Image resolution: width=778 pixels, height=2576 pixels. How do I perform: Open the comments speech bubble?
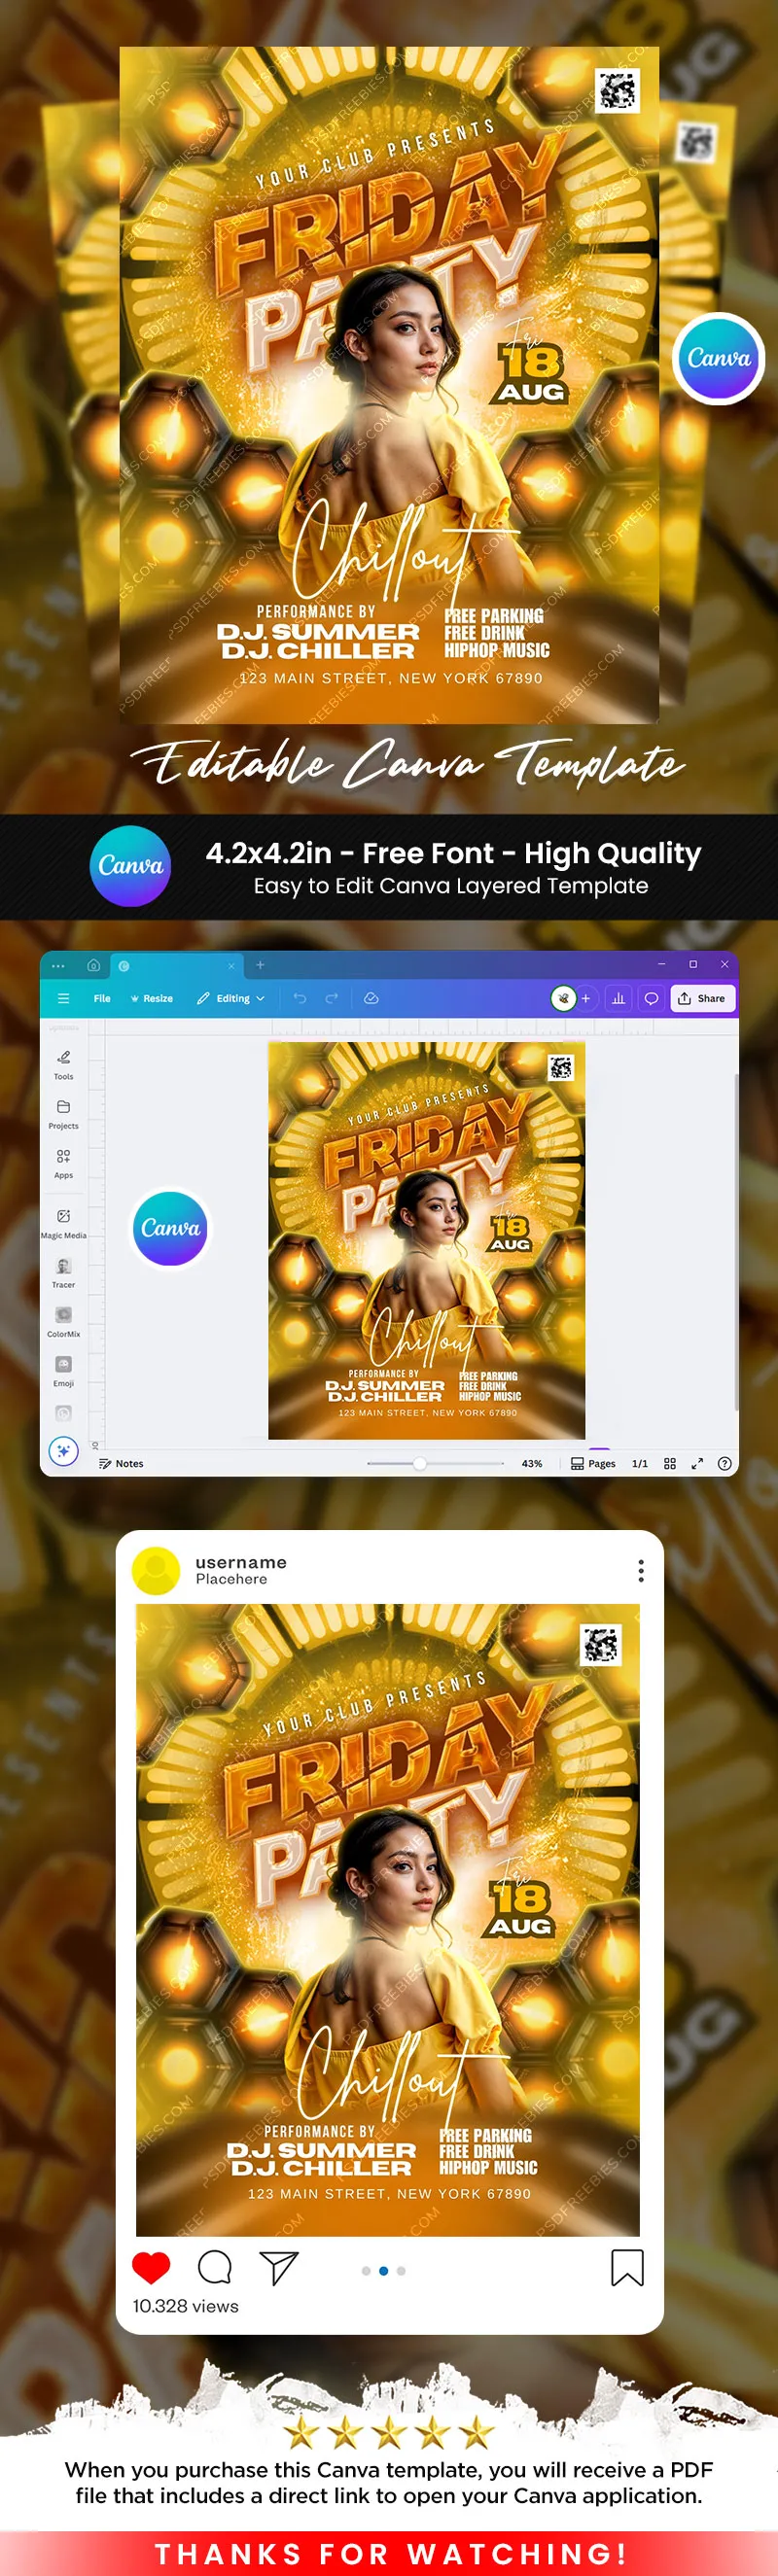pyautogui.click(x=651, y=998)
